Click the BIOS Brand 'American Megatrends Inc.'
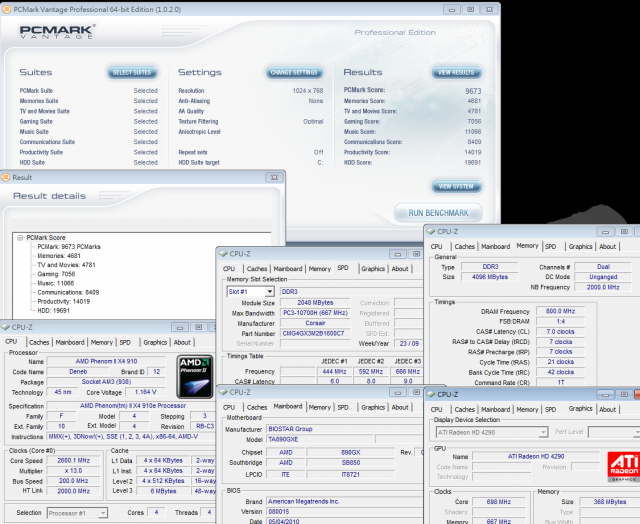640x524 pixels. click(344, 501)
